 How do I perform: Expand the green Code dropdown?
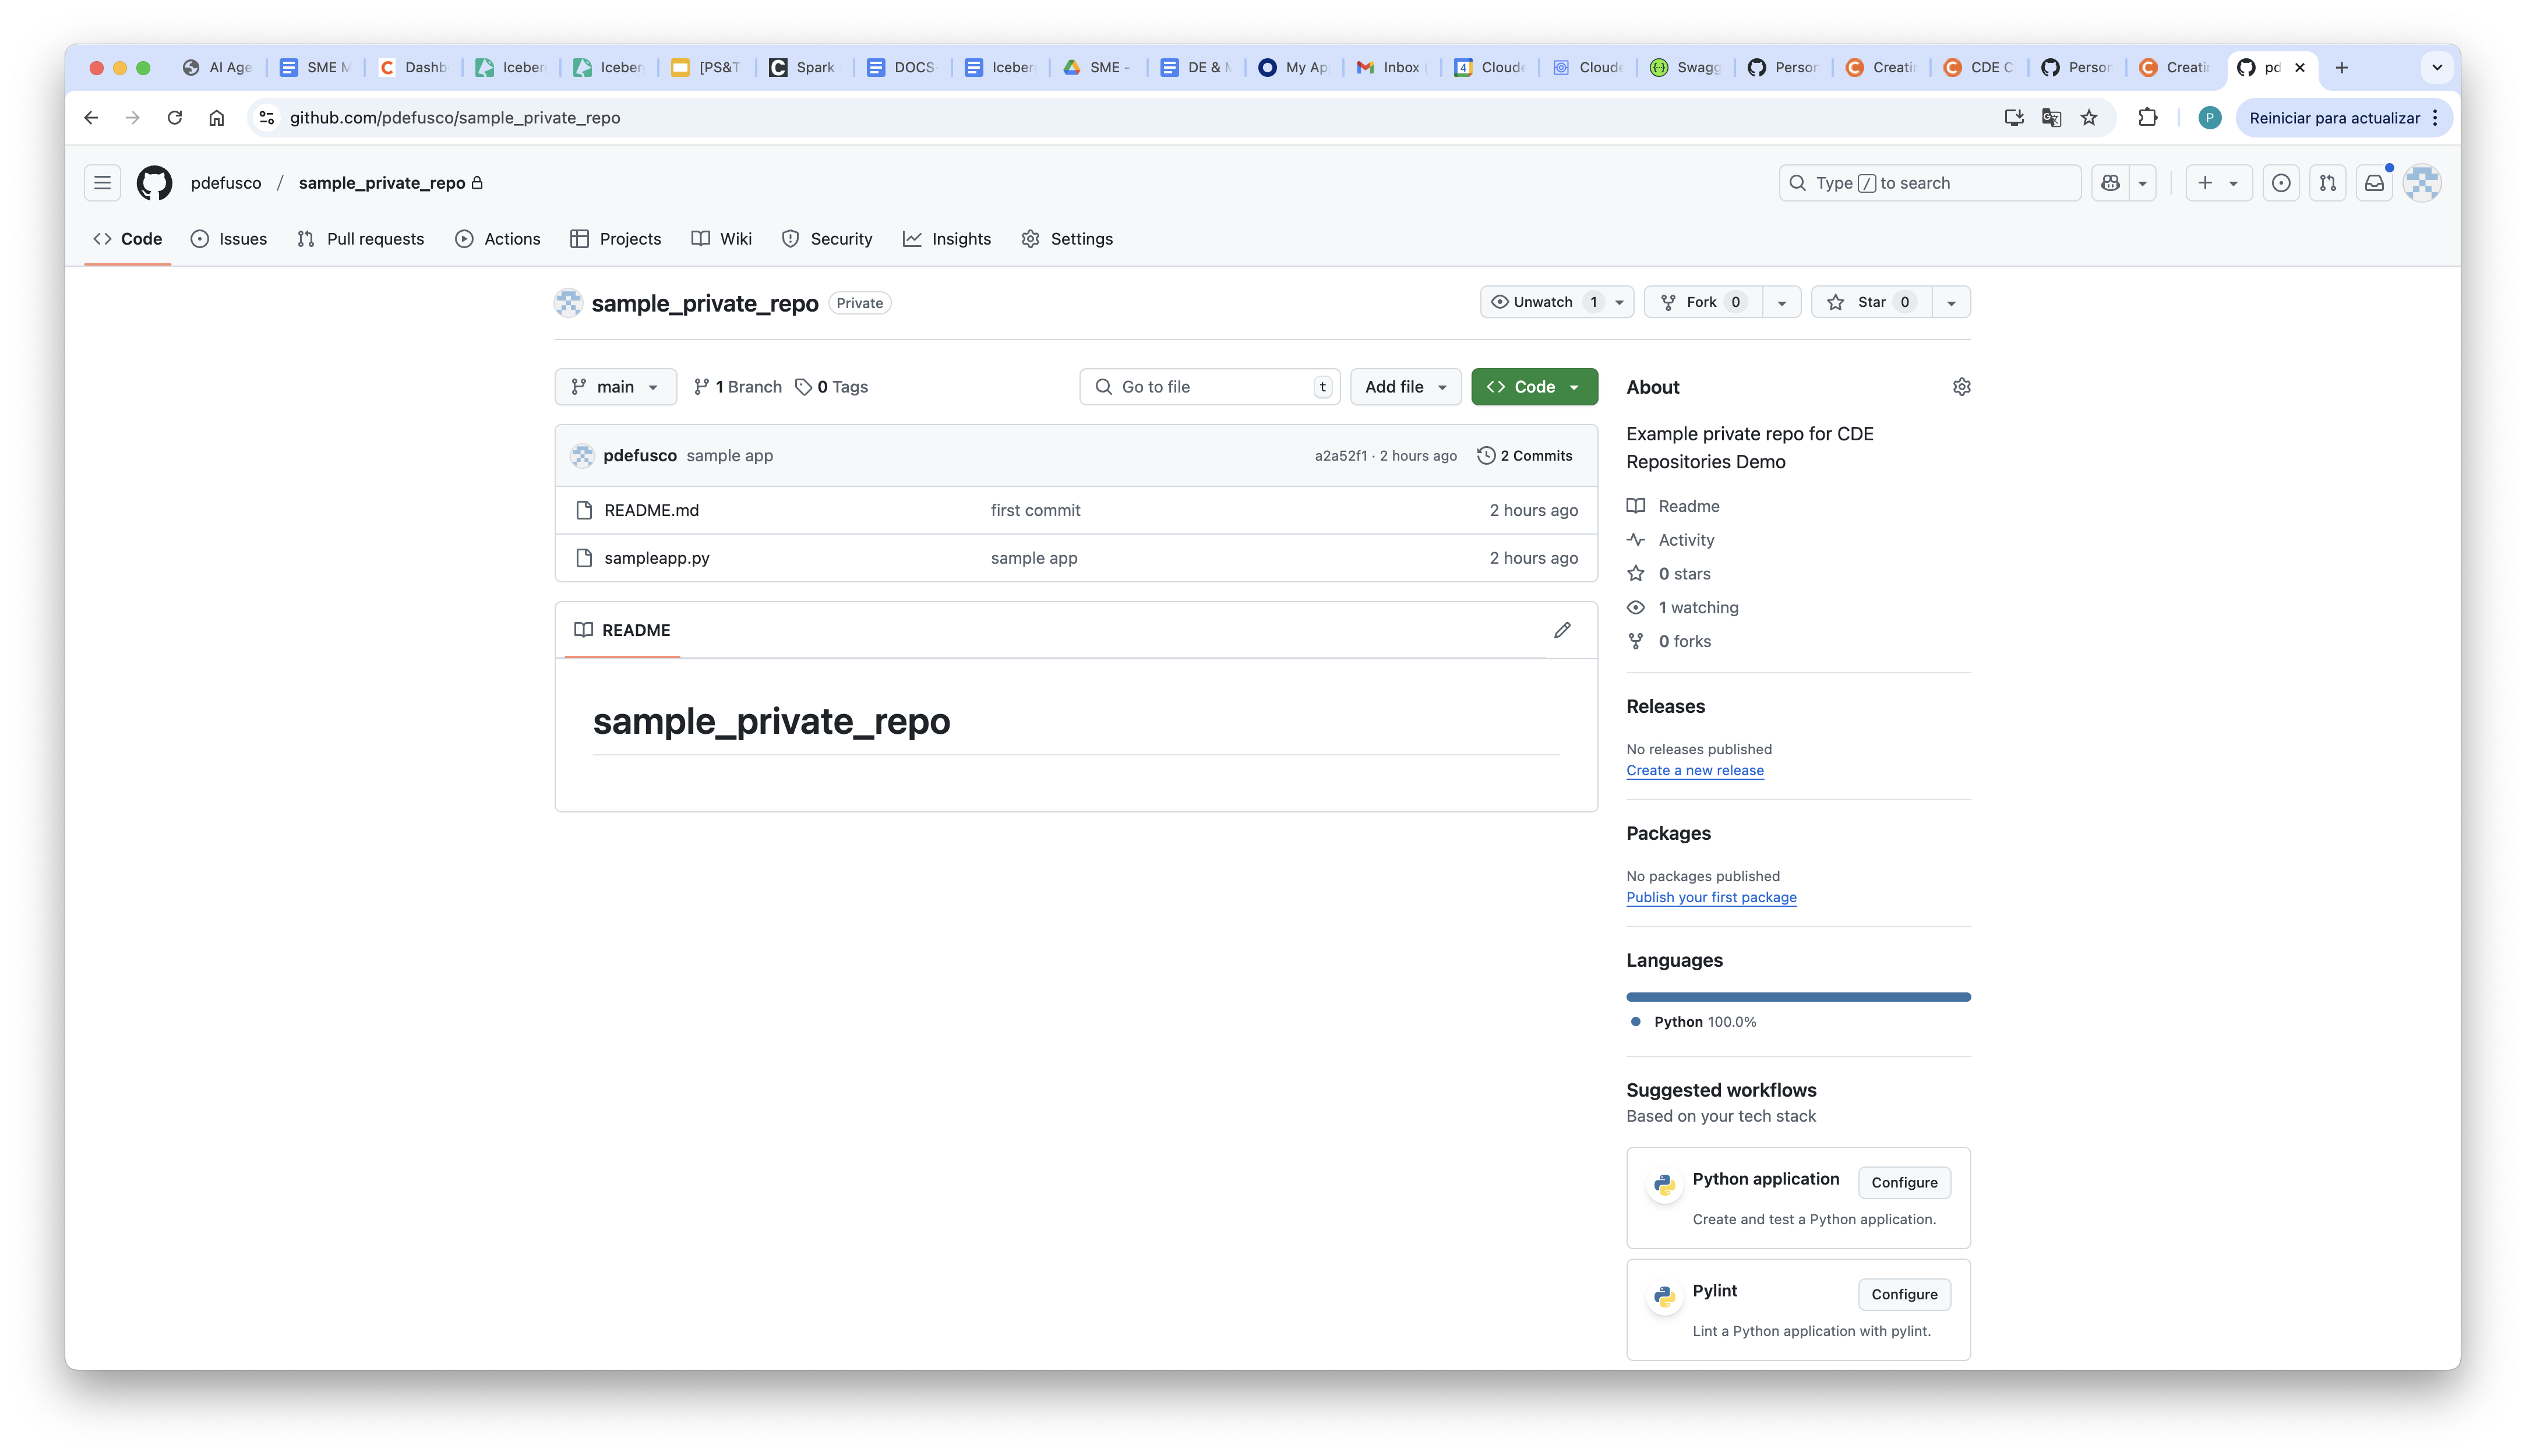tap(1533, 387)
